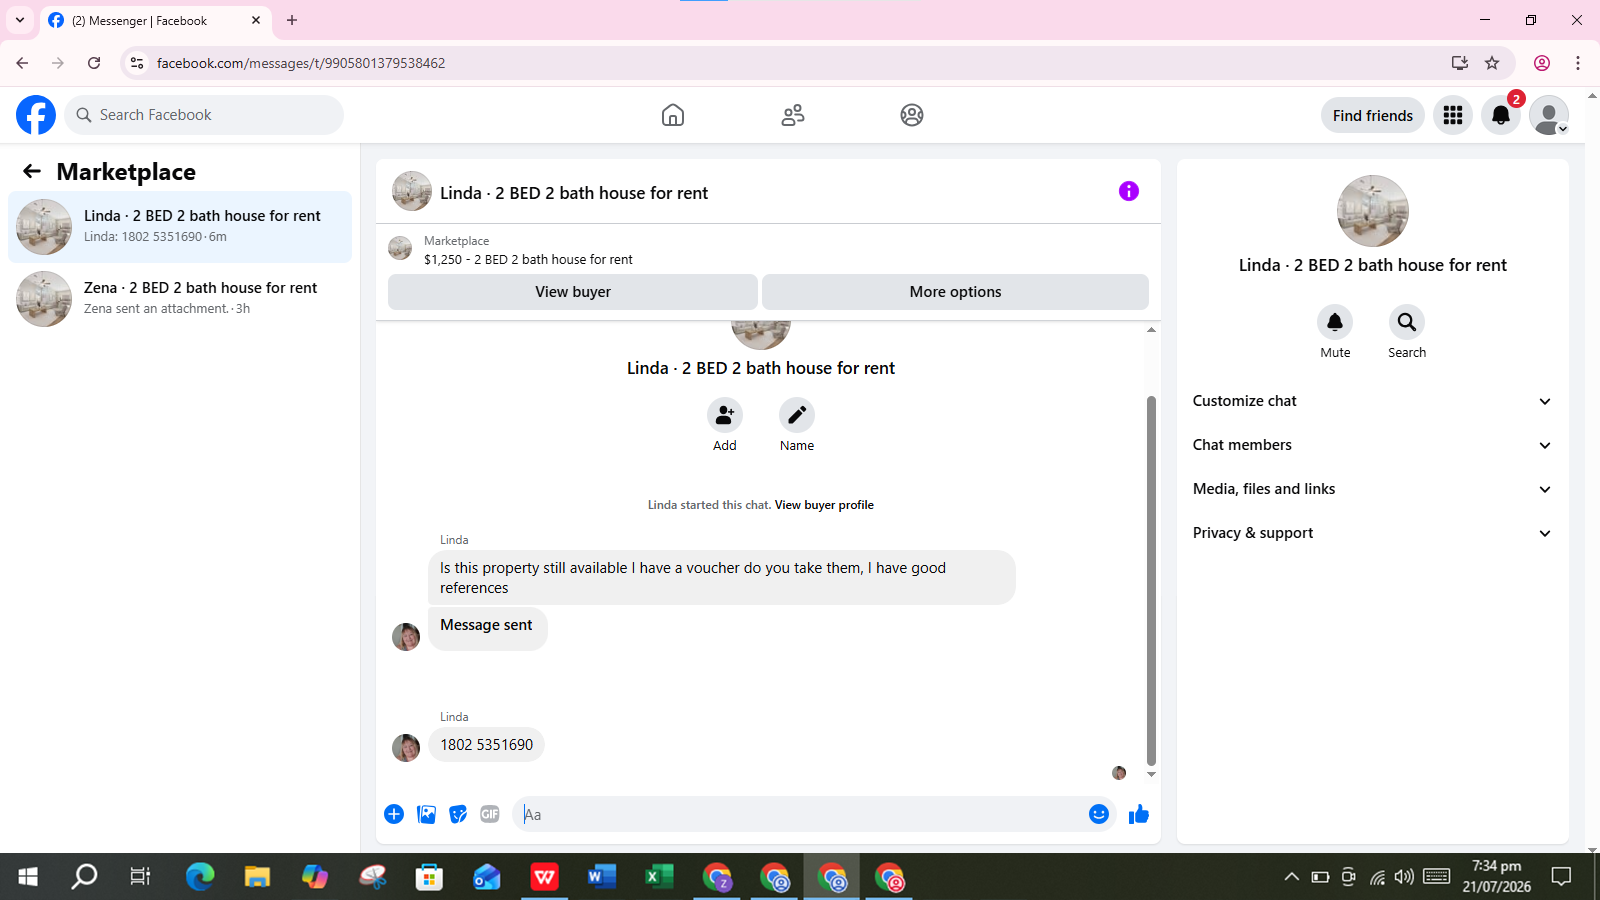The height and width of the screenshot is (900, 1600).
Task: Open Microsoft Word from taskbar
Action: click(602, 877)
